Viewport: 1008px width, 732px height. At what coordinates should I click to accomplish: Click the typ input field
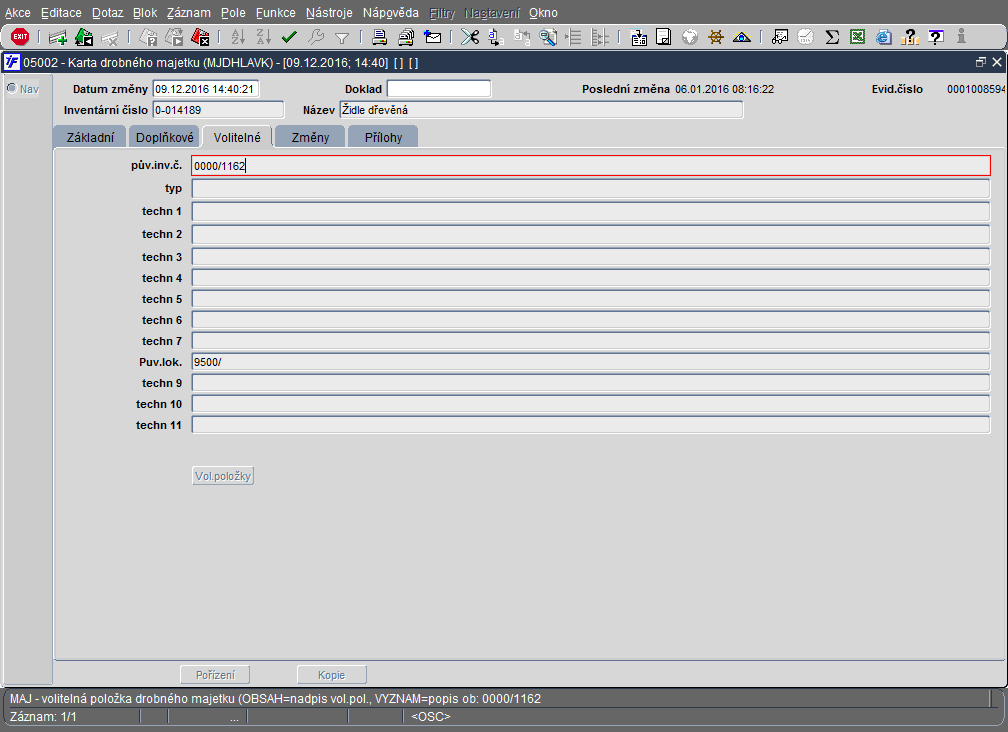pyautogui.click(x=591, y=189)
